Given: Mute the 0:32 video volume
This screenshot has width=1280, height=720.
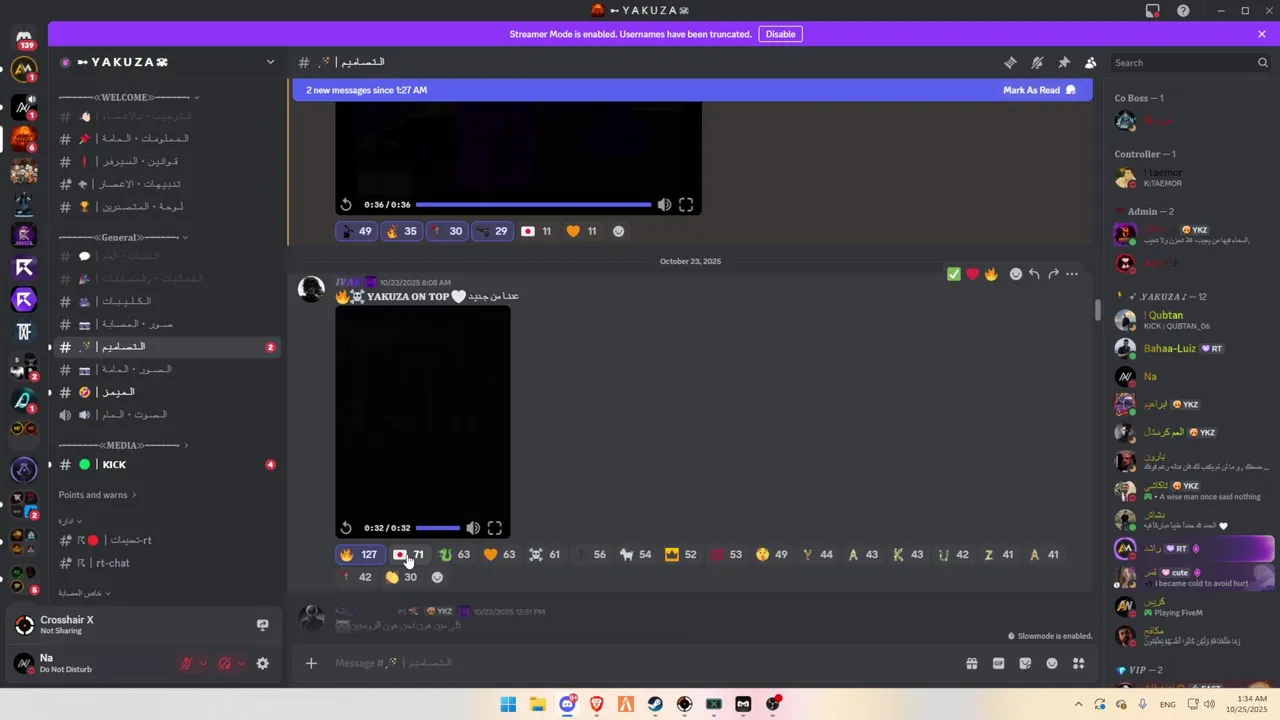Looking at the screenshot, I should [473, 528].
